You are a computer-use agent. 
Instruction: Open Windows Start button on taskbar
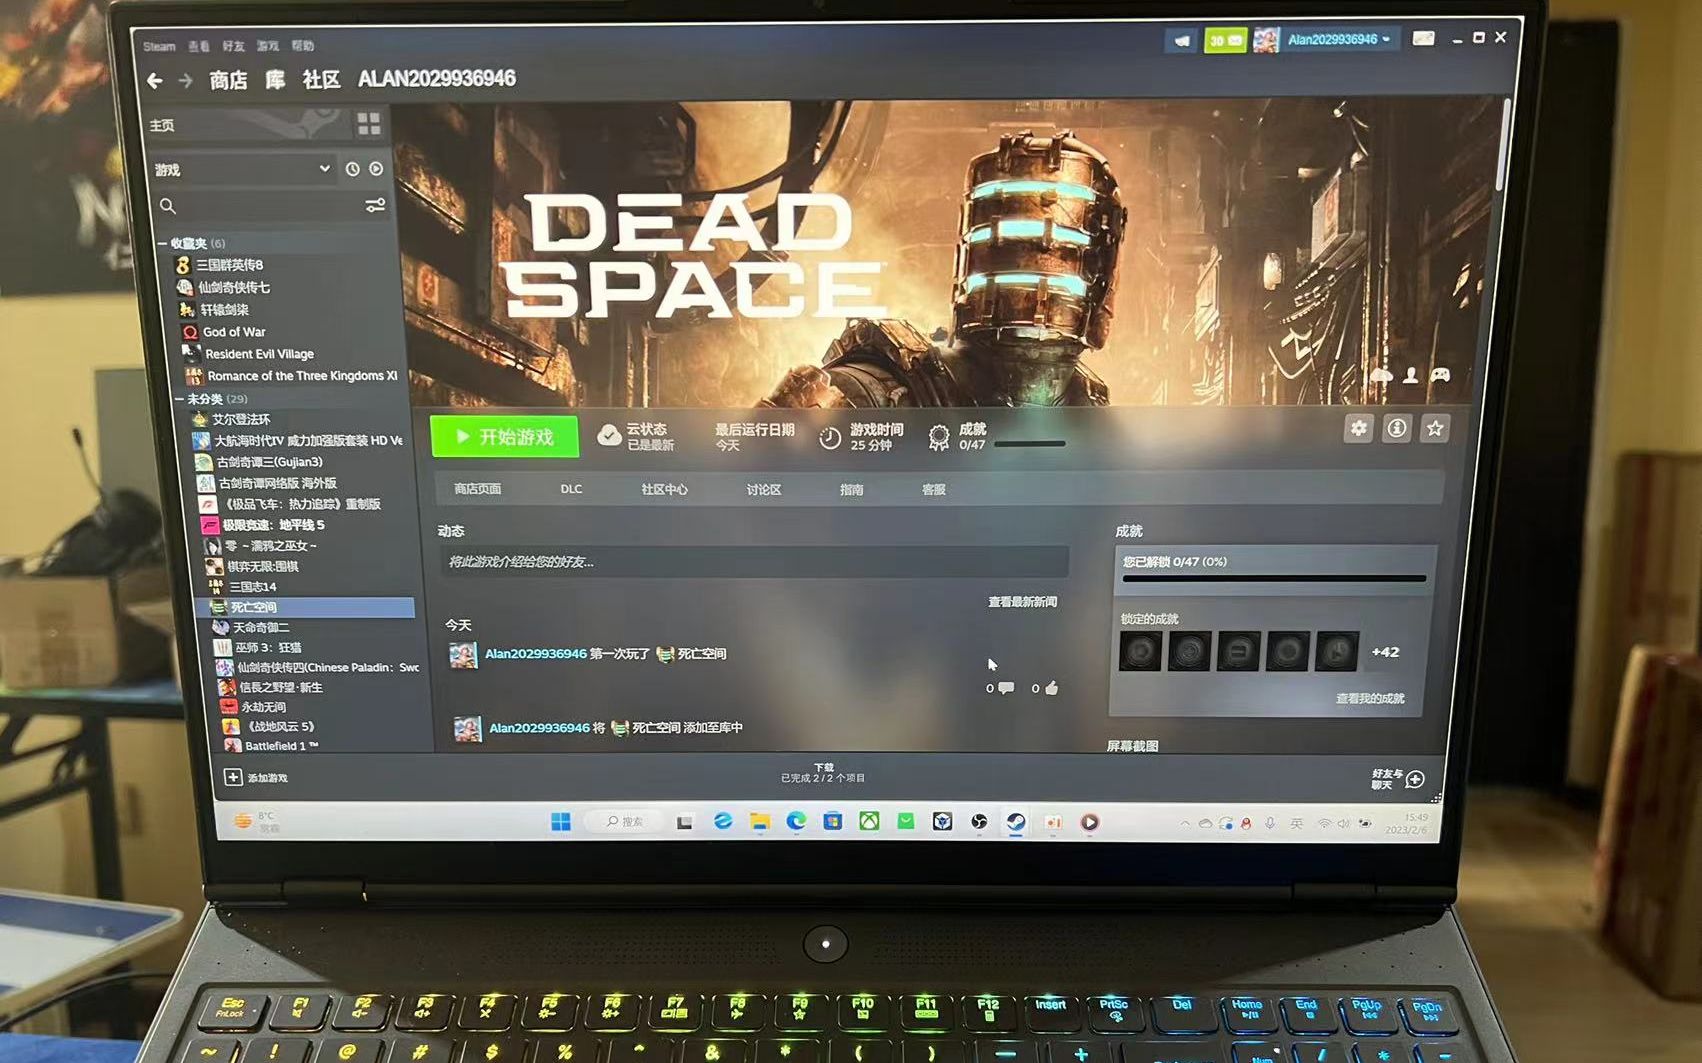[x=561, y=822]
